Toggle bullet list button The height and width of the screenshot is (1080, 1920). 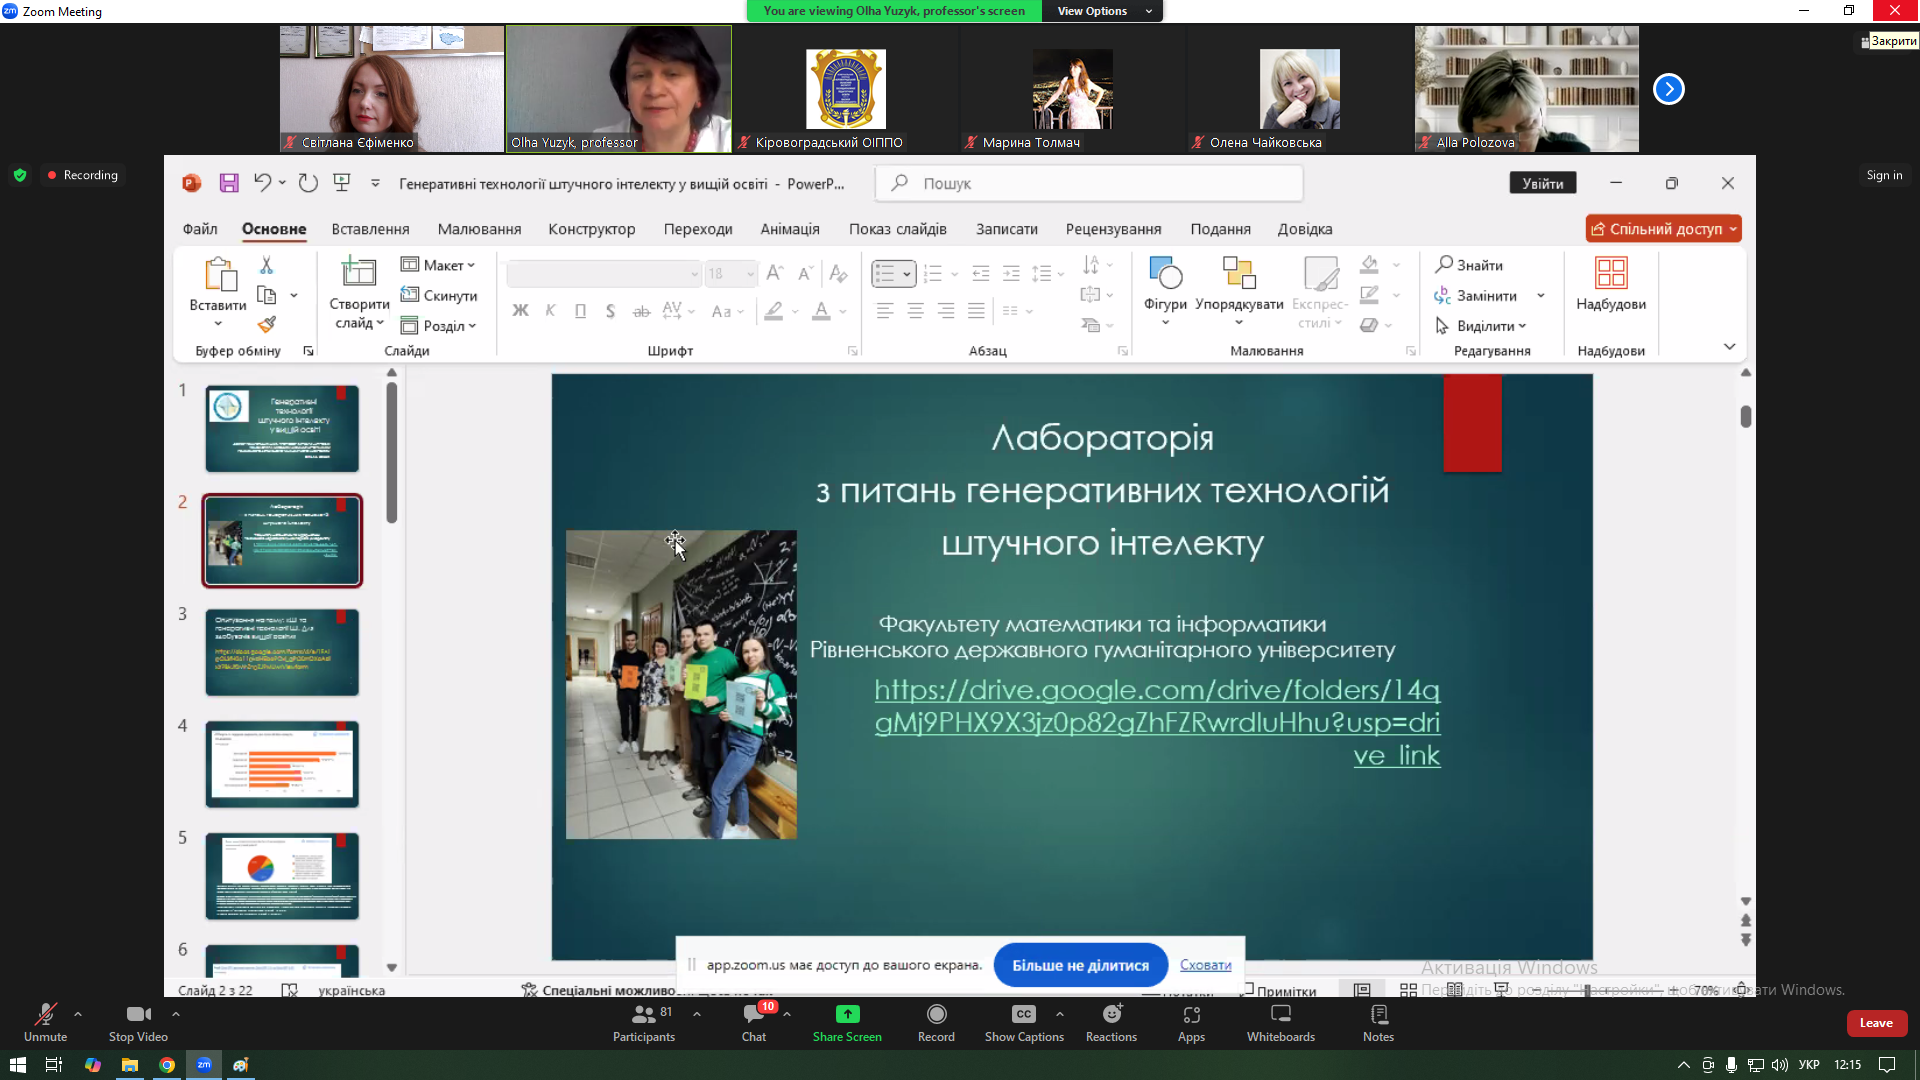coord(885,273)
